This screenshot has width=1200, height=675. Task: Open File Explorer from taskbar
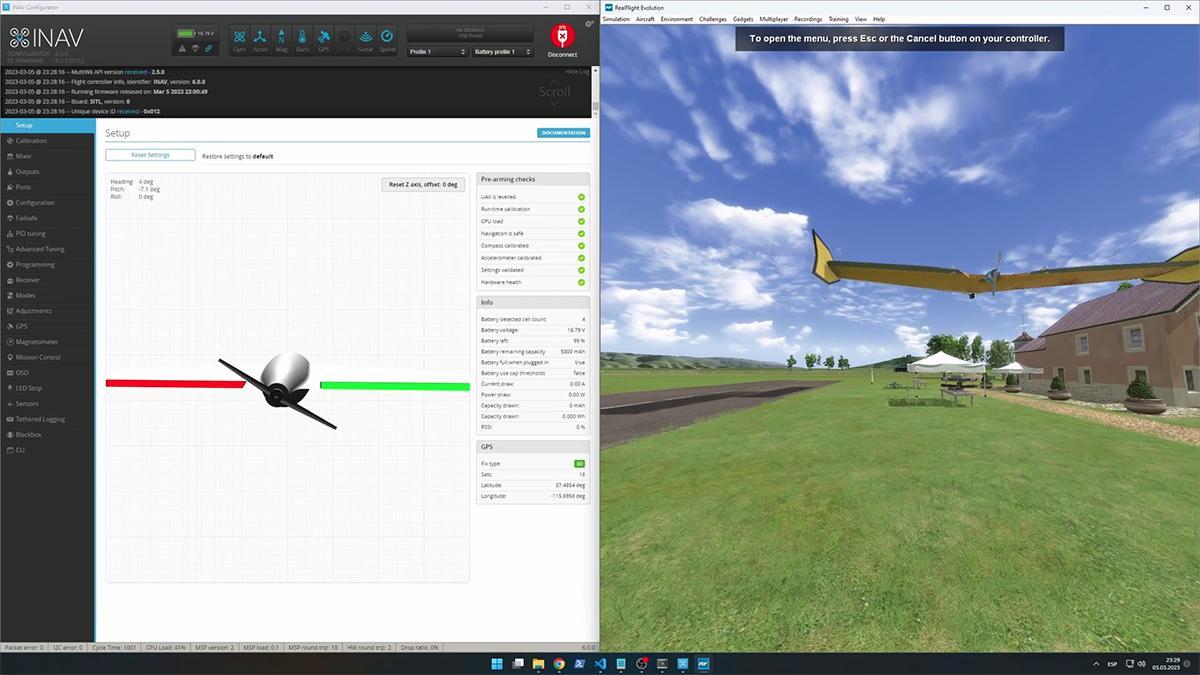coord(538,663)
